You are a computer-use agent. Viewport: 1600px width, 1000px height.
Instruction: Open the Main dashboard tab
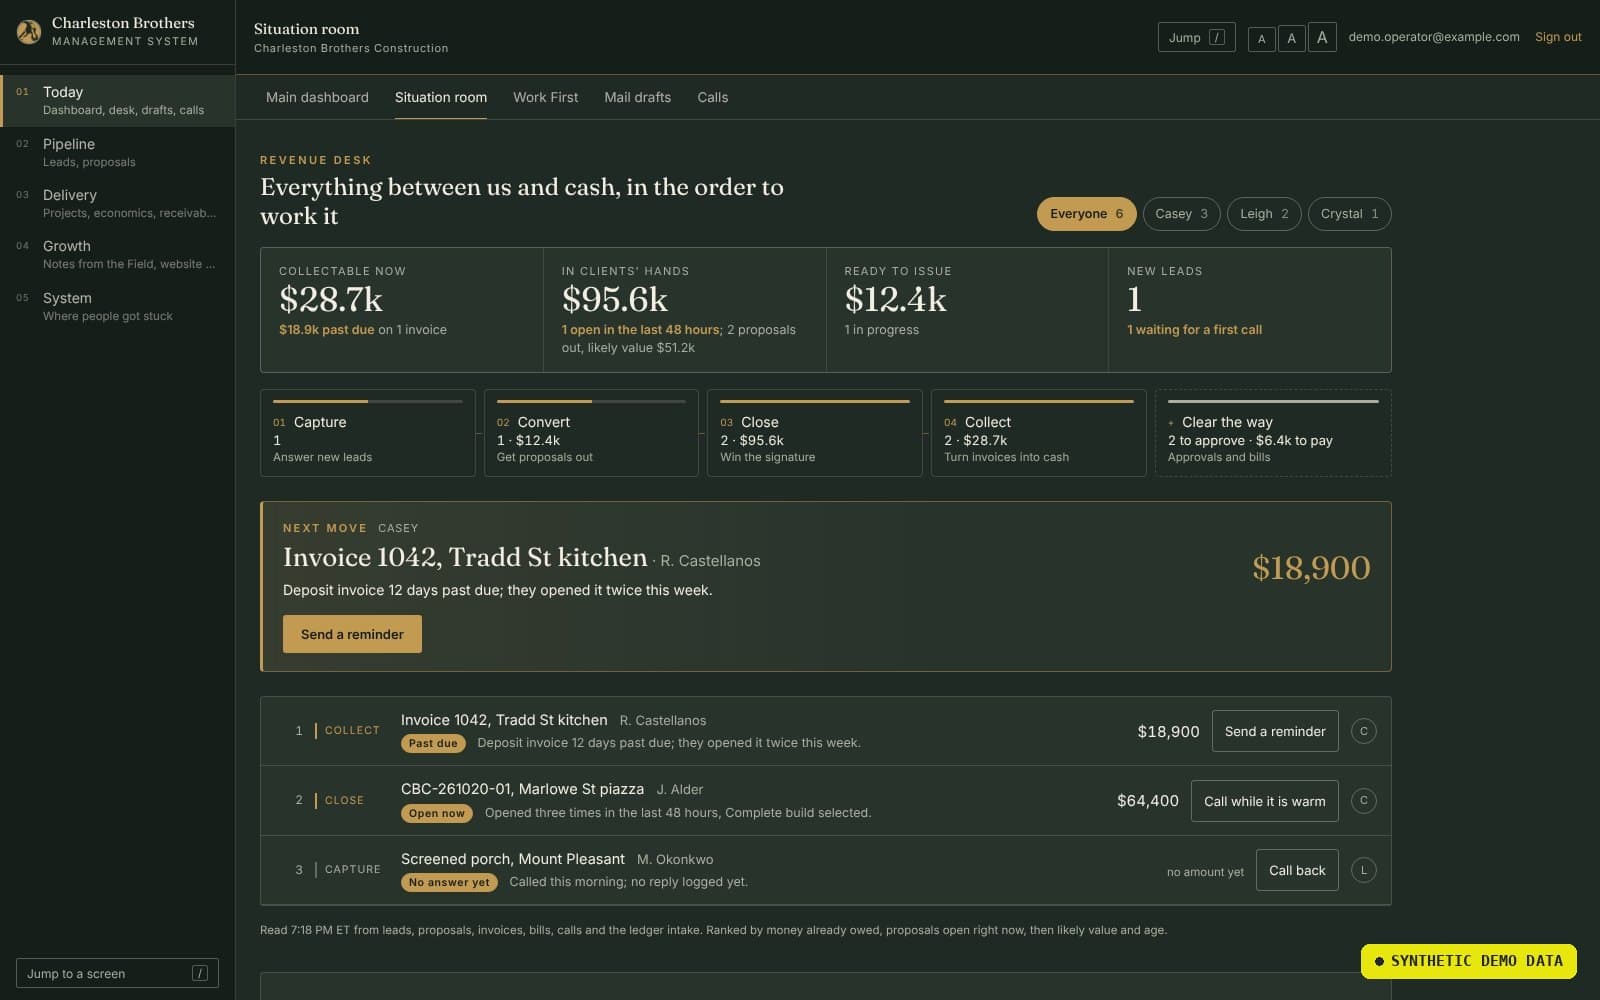[x=317, y=97]
